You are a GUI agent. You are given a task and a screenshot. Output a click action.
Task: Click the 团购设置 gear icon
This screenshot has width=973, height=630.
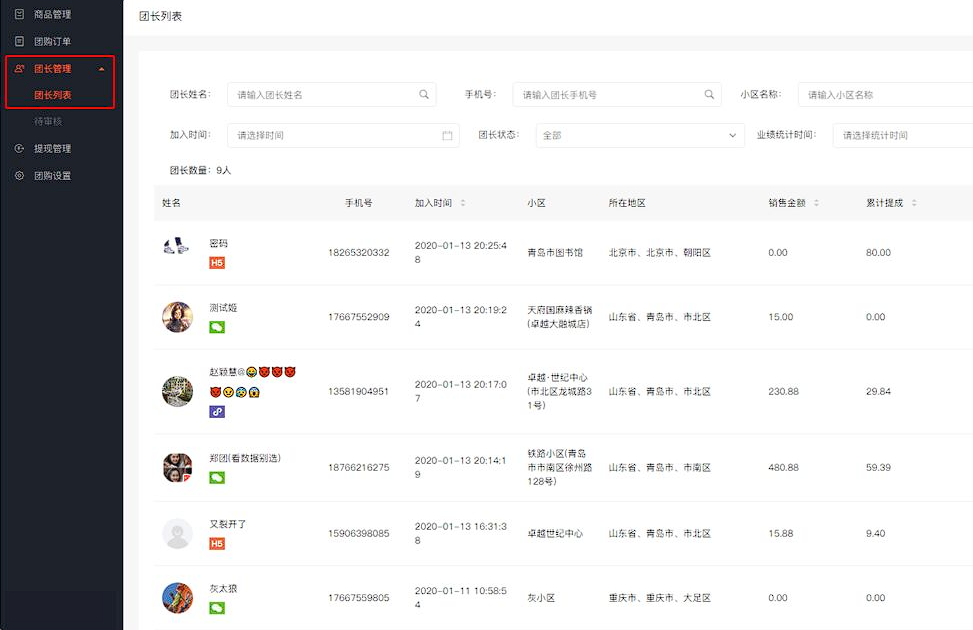coord(19,176)
